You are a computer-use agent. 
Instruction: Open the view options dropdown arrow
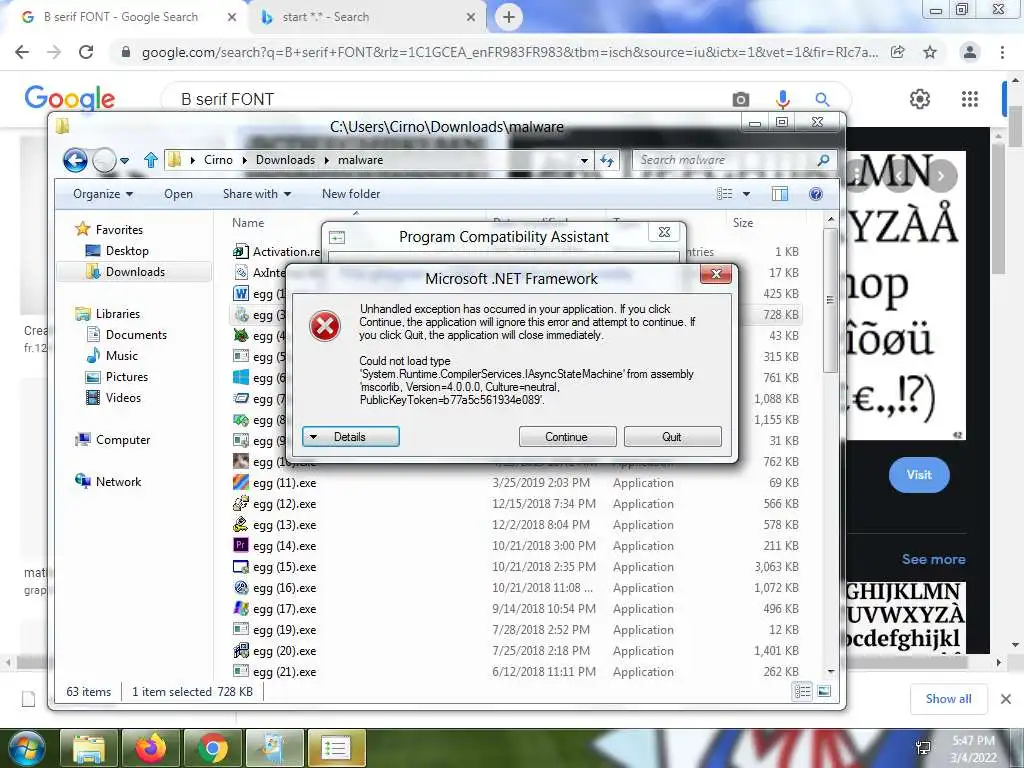746,194
